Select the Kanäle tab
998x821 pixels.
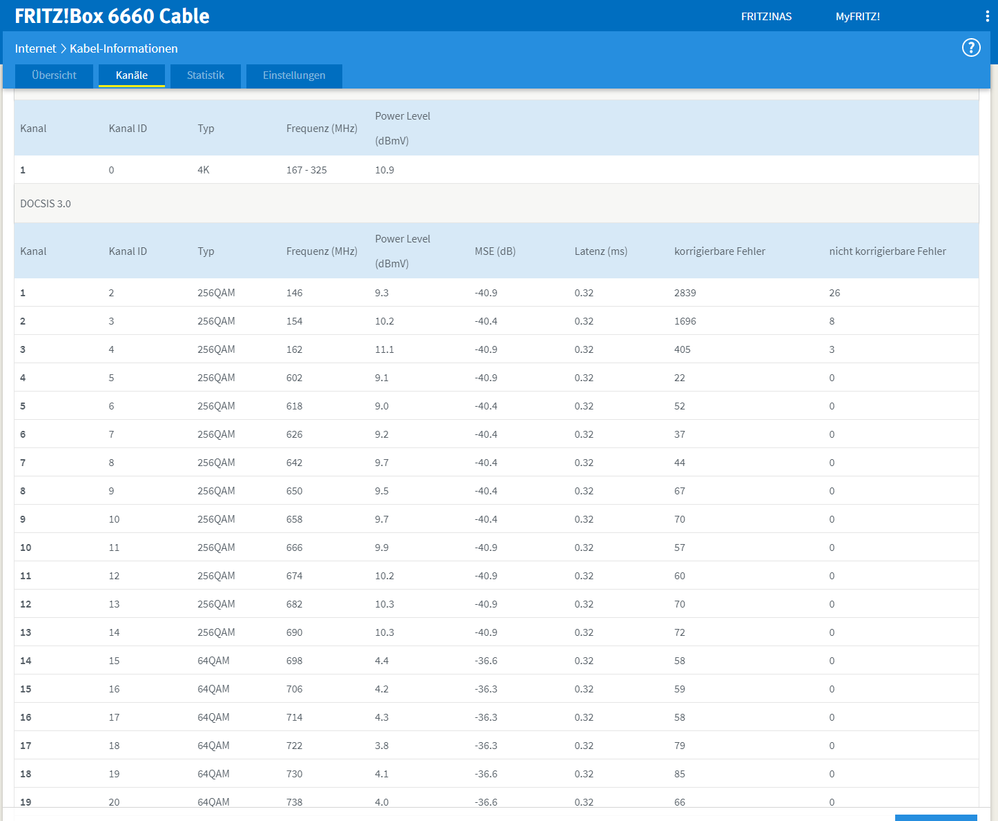pyautogui.click(x=132, y=76)
